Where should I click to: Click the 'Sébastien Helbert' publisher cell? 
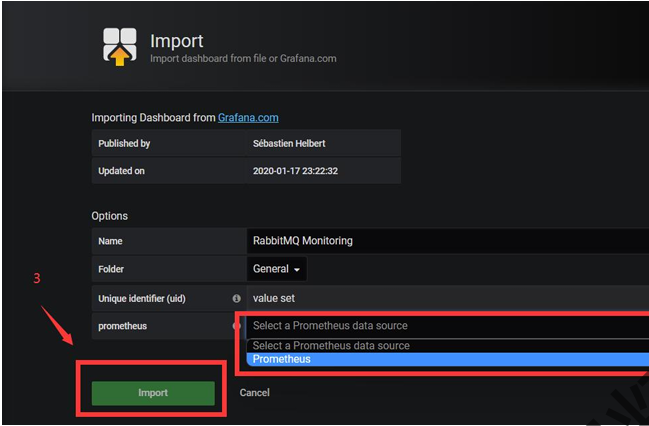(x=324, y=143)
